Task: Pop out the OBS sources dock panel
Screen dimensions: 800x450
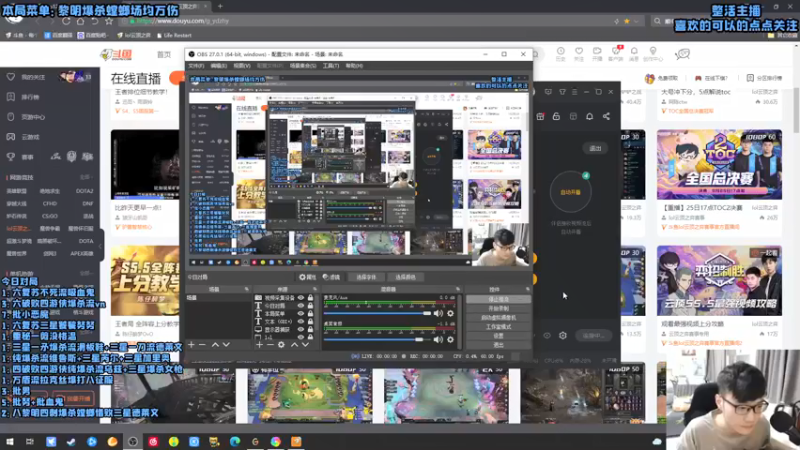Action: (315, 289)
